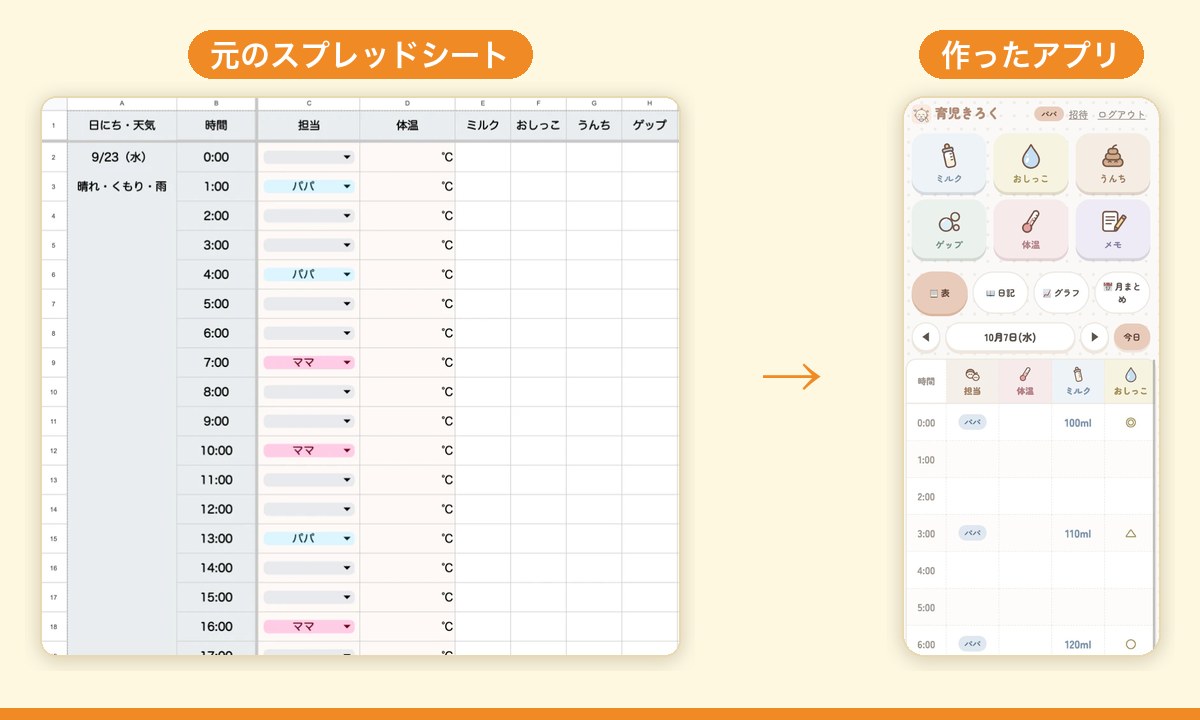The image size is (1200, 720).
Task: Tap the ゲップ bubbles button in the app
Action: tap(949, 230)
